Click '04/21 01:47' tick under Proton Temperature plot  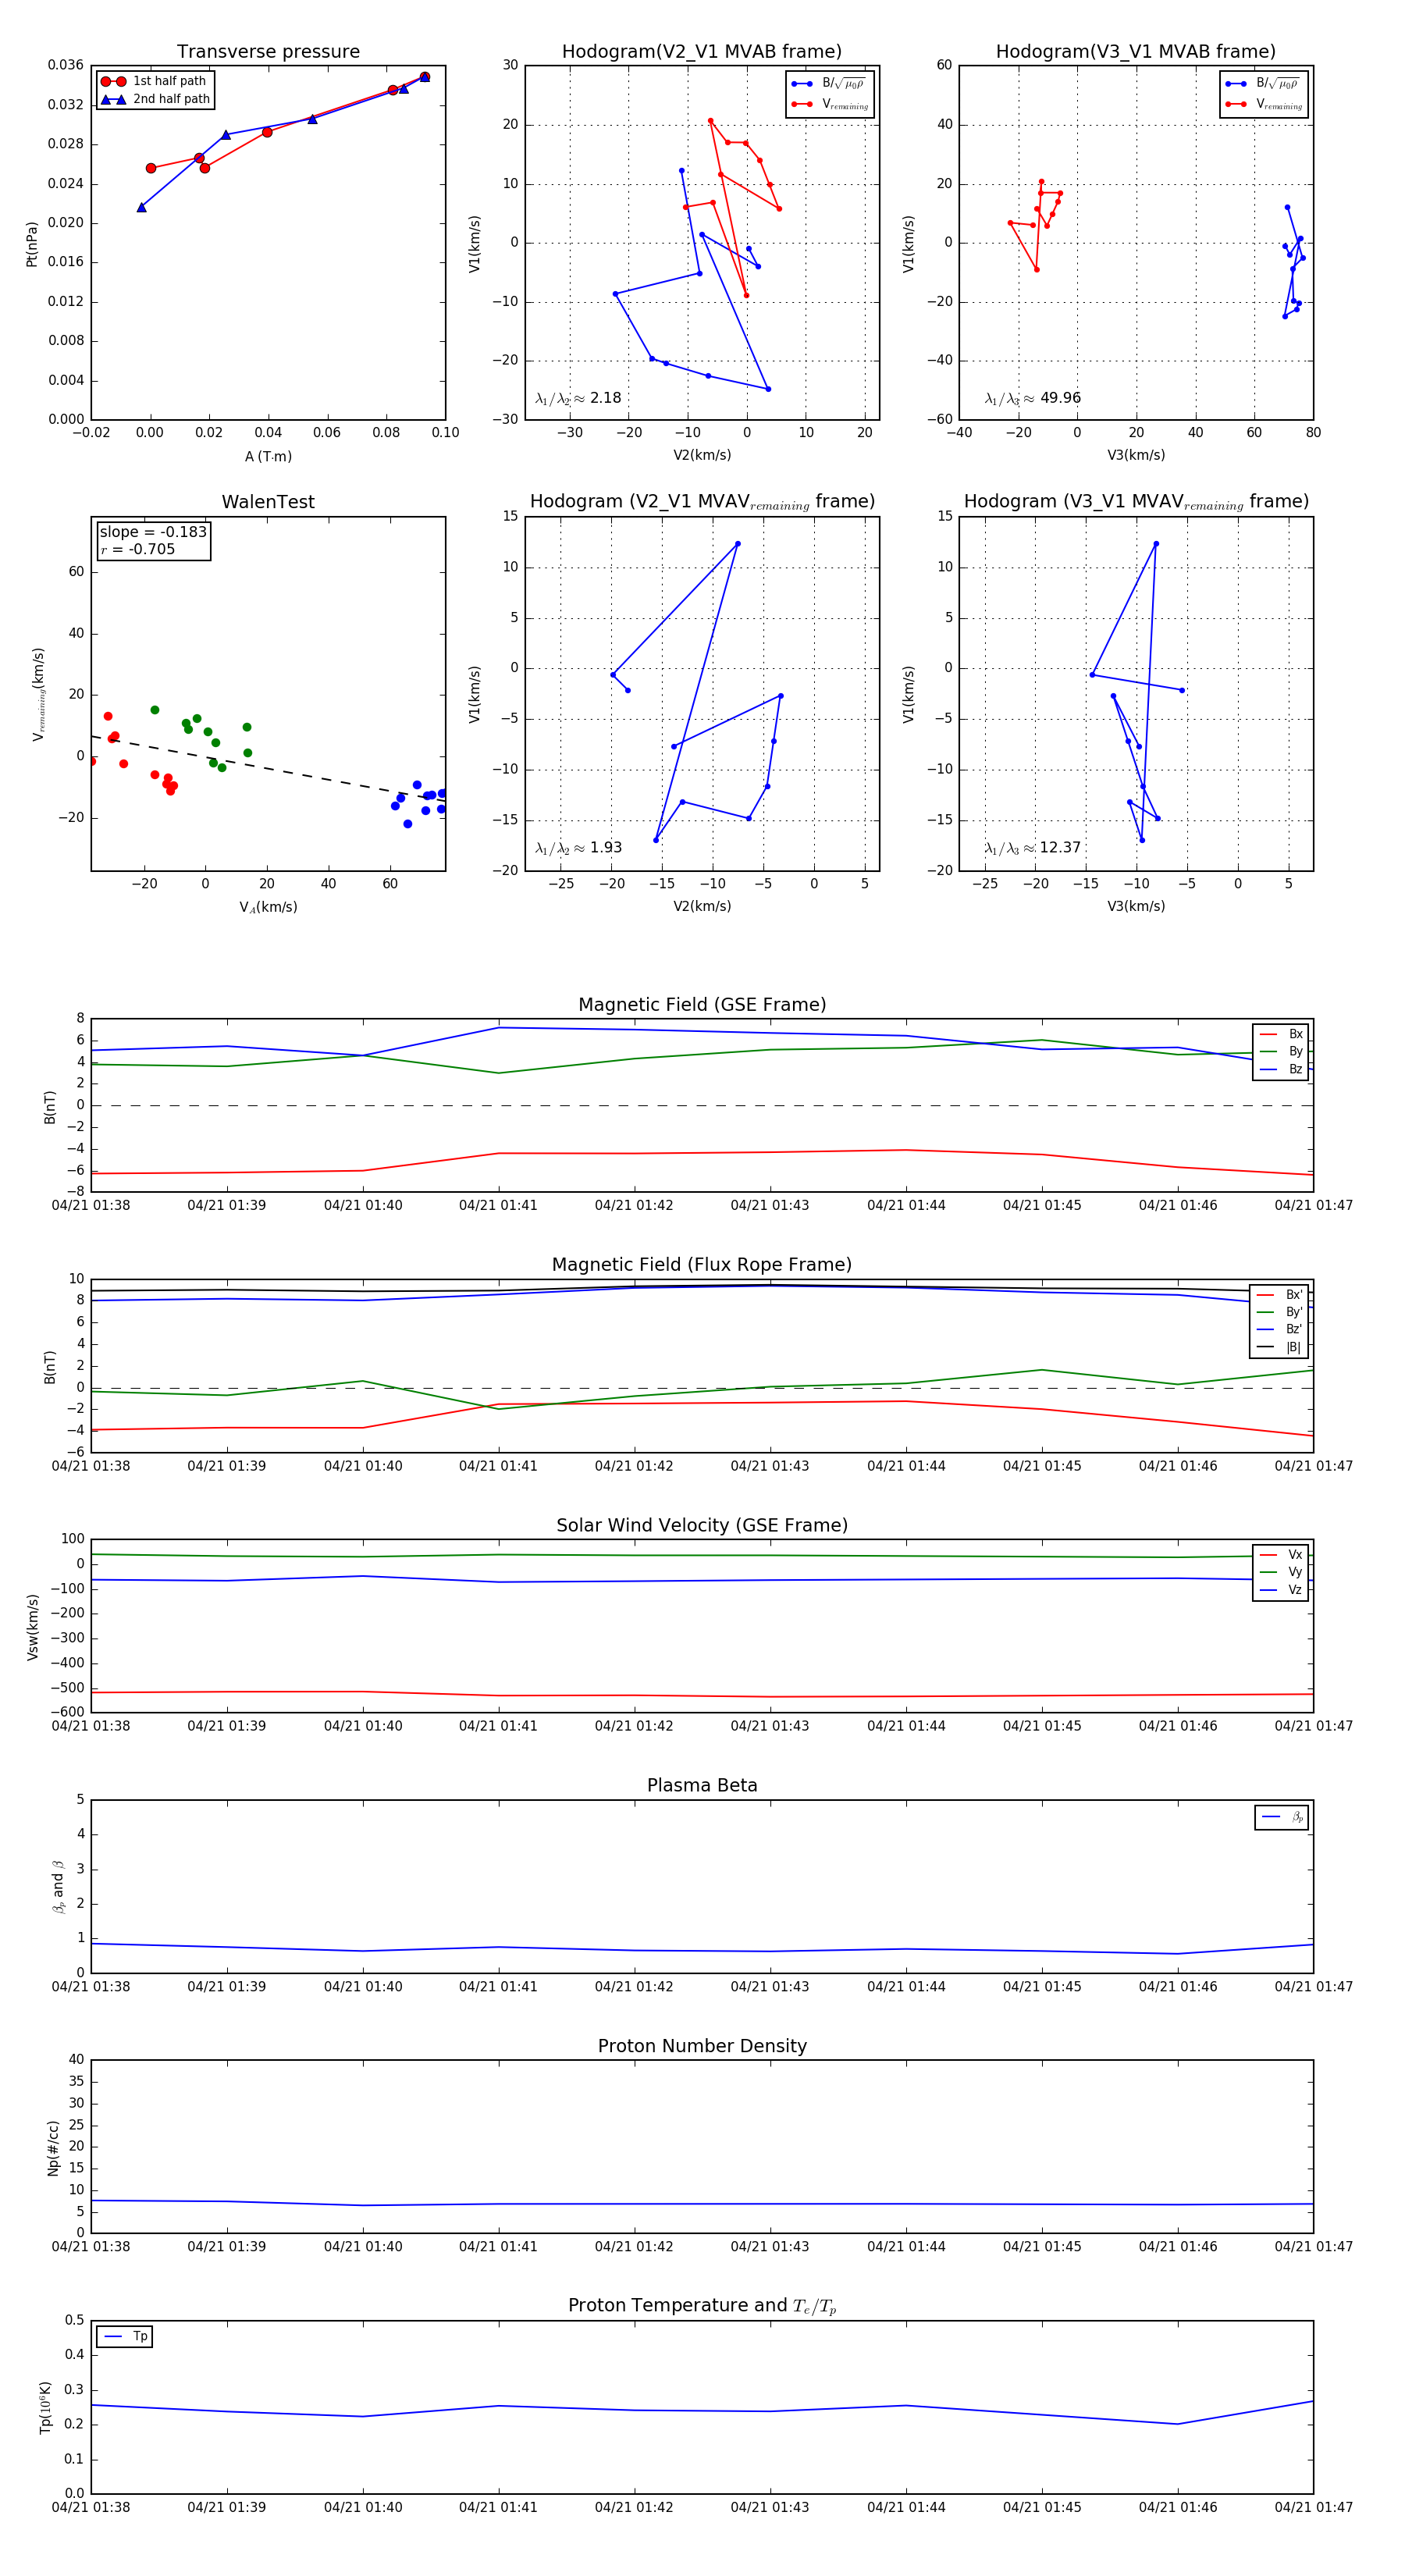click(x=1313, y=2507)
